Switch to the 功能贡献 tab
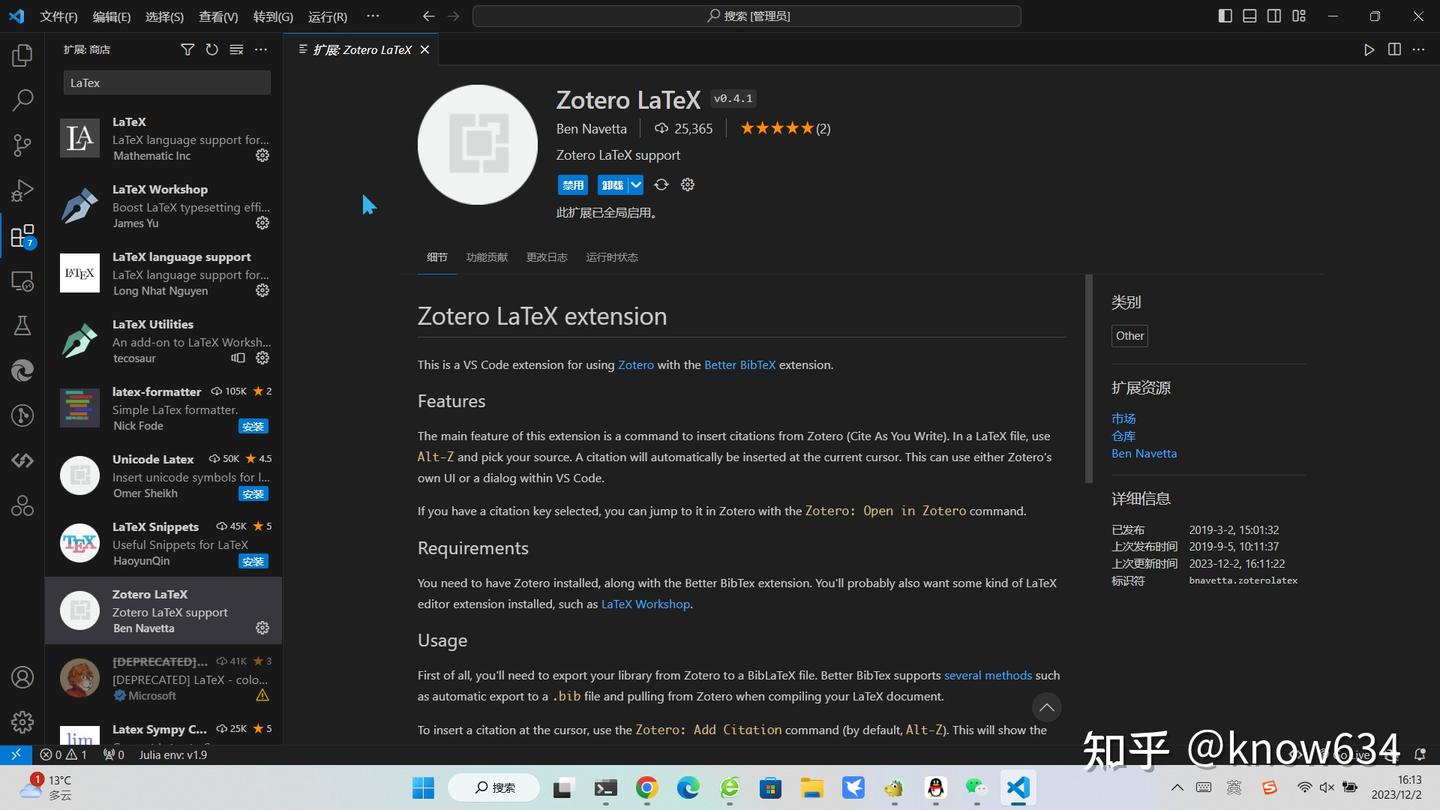Screen dimensions: 1440x810 [487, 257]
